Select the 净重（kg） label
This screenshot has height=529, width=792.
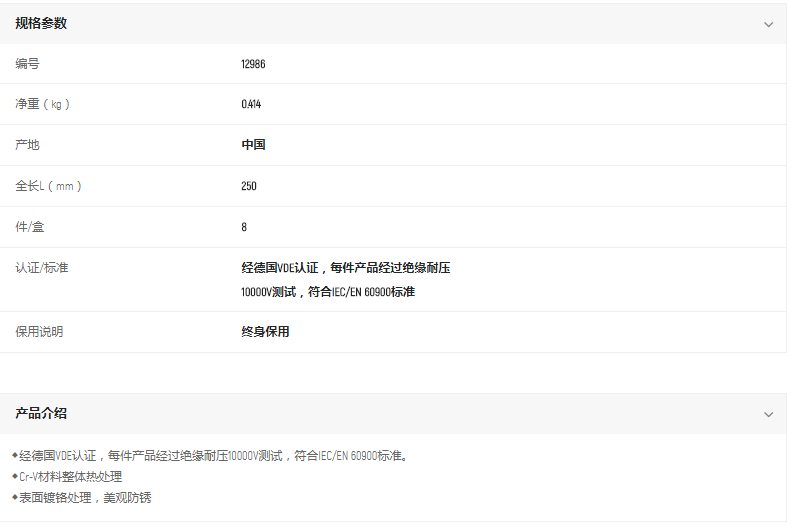tap(43, 104)
